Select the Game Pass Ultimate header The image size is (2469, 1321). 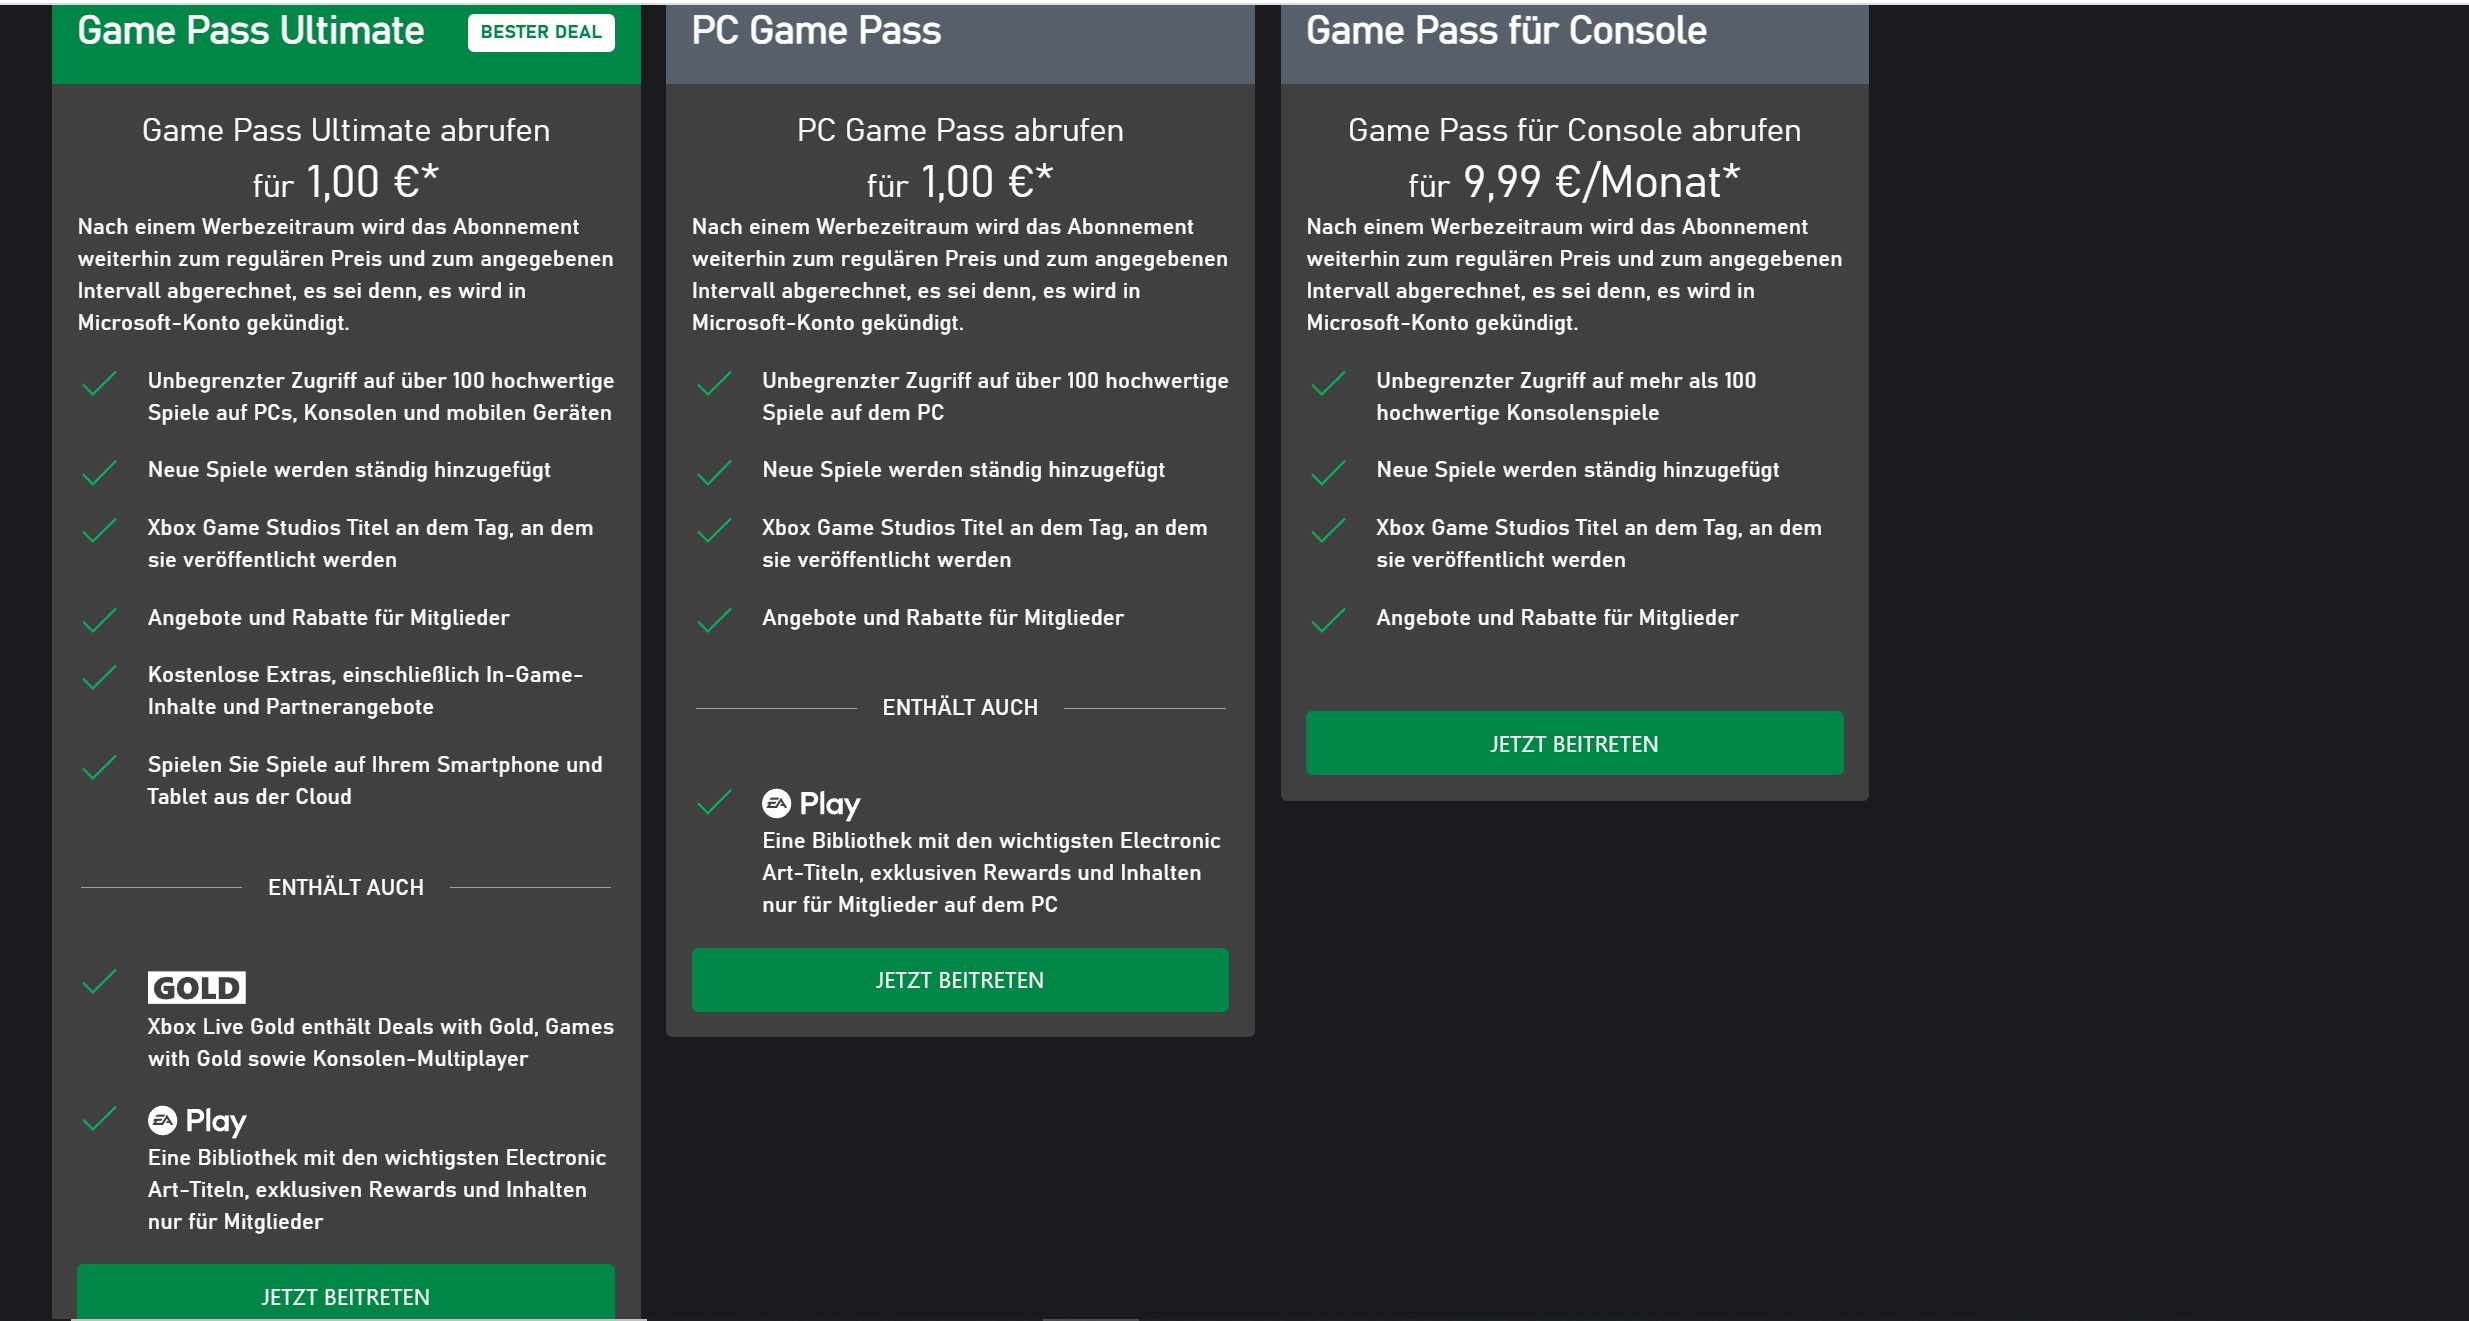pos(251,31)
